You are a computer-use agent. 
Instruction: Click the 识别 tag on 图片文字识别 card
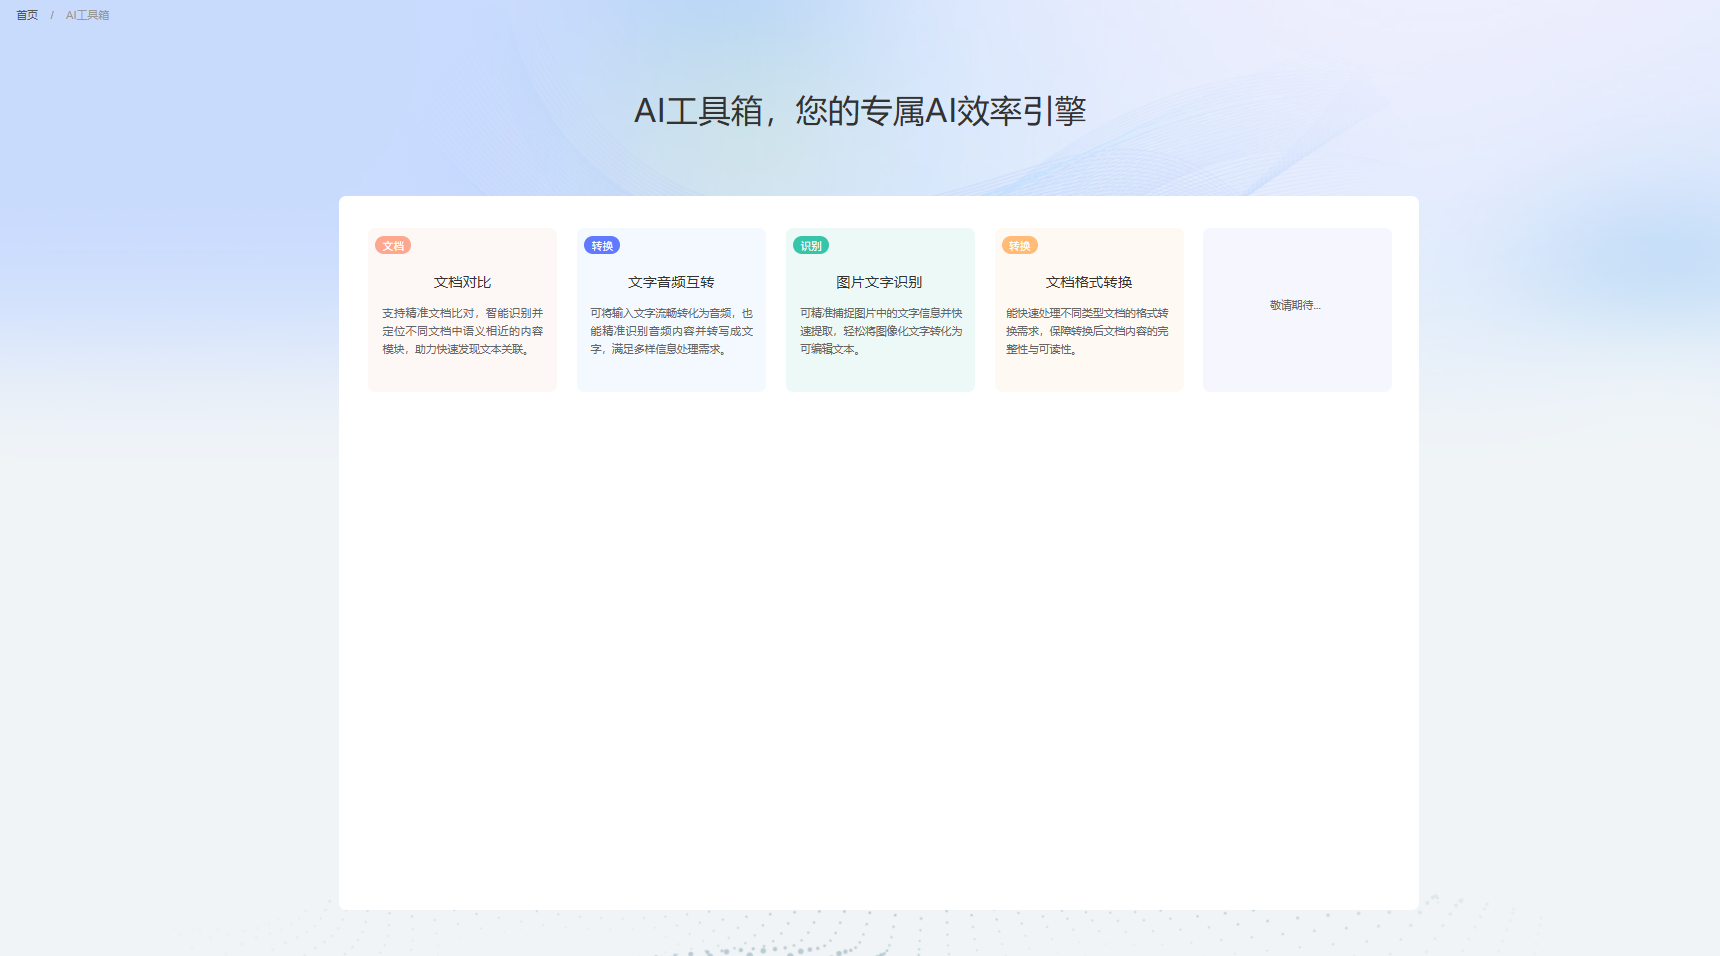[x=810, y=245]
